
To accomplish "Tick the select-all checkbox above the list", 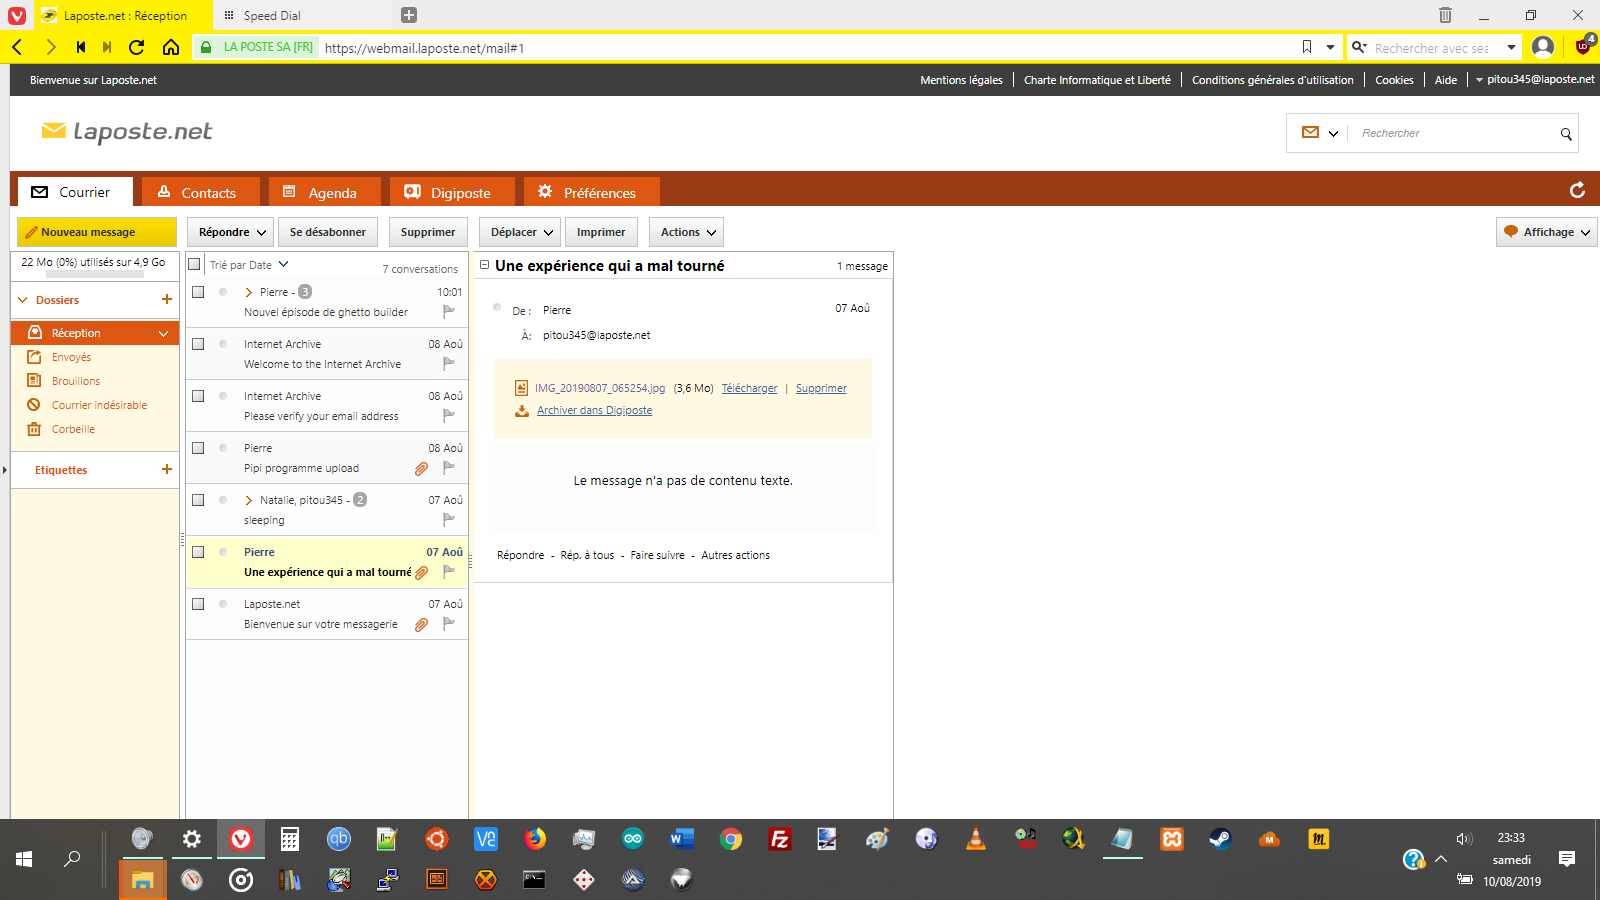I will (x=194, y=264).
